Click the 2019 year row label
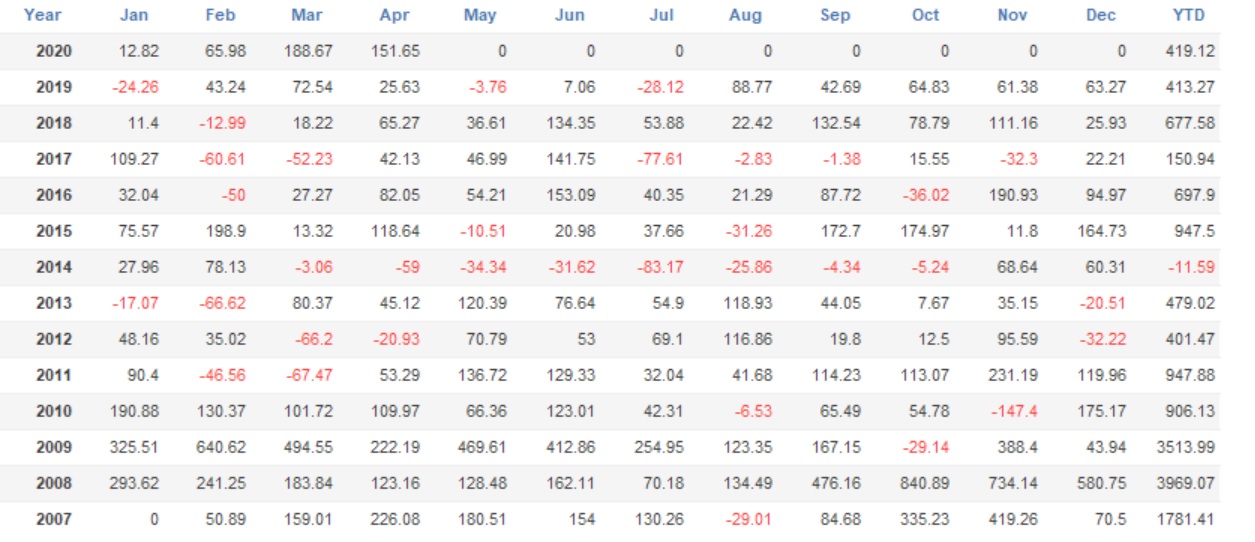The width and height of the screenshot is (1255, 542). click(x=54, y=87)
